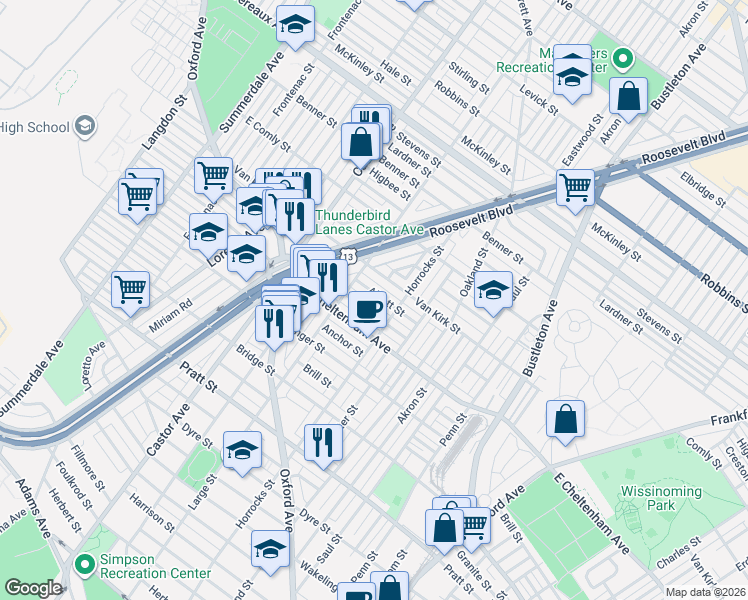This screenshot has width=748, height=600.
Task: Open the Simpson Recreation Center pin
Action: pyautogui.click(x=84, y=565)
